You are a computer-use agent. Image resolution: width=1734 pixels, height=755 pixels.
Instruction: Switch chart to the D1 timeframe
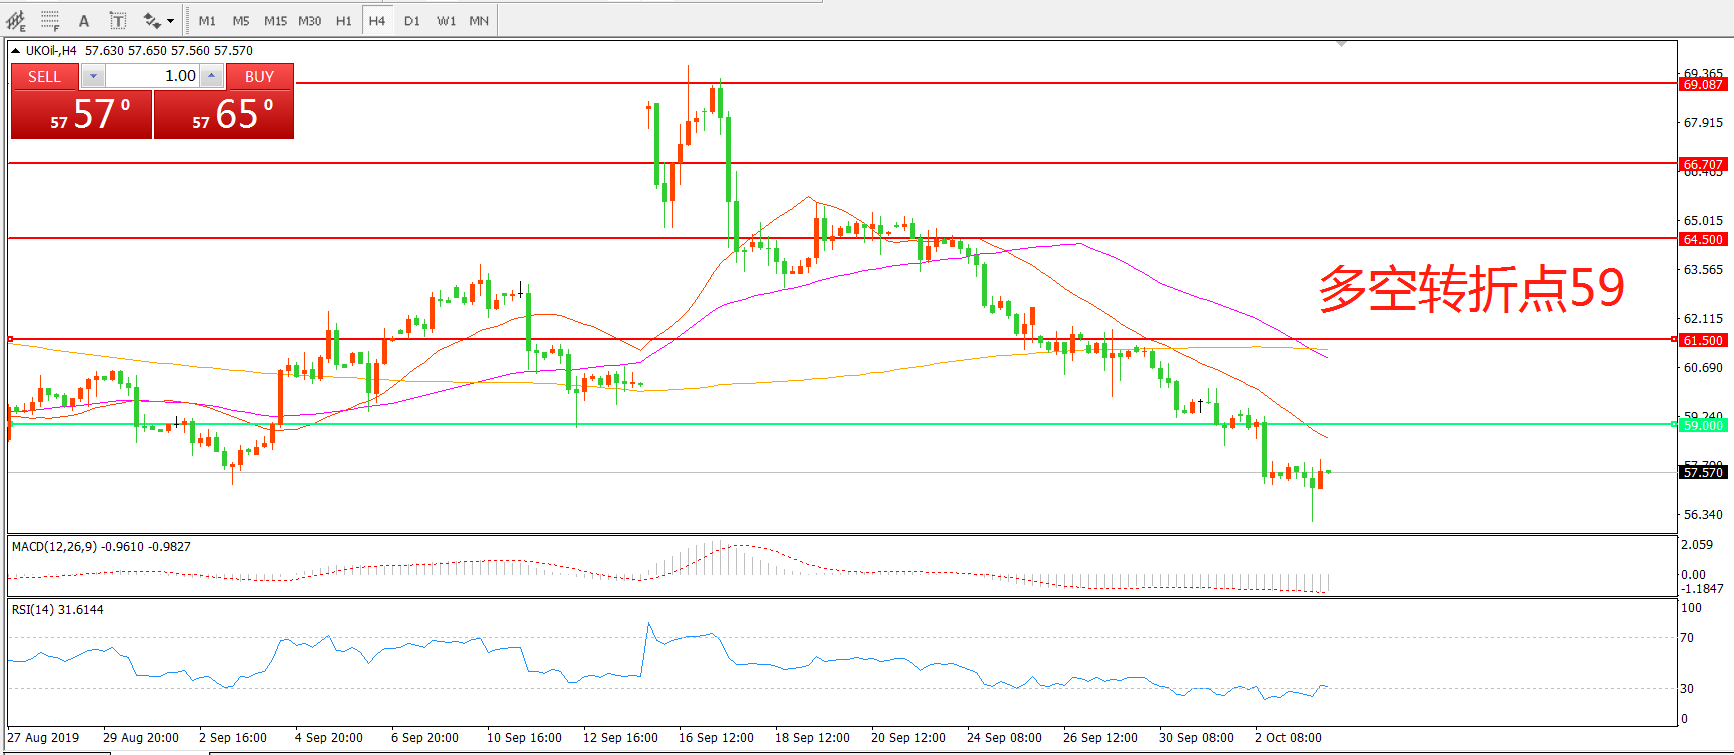point(412,20)
